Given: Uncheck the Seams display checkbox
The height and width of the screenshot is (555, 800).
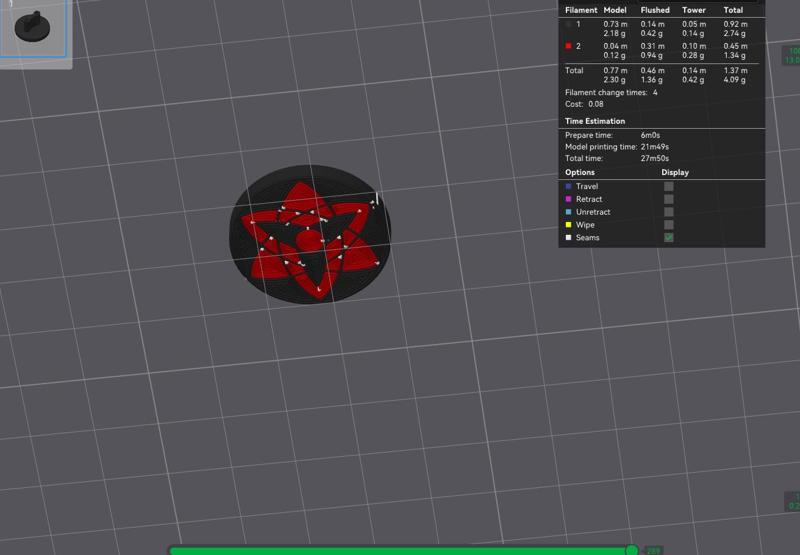Looking at the screenshot, I should pyautogui.click(x=668, y=237).
